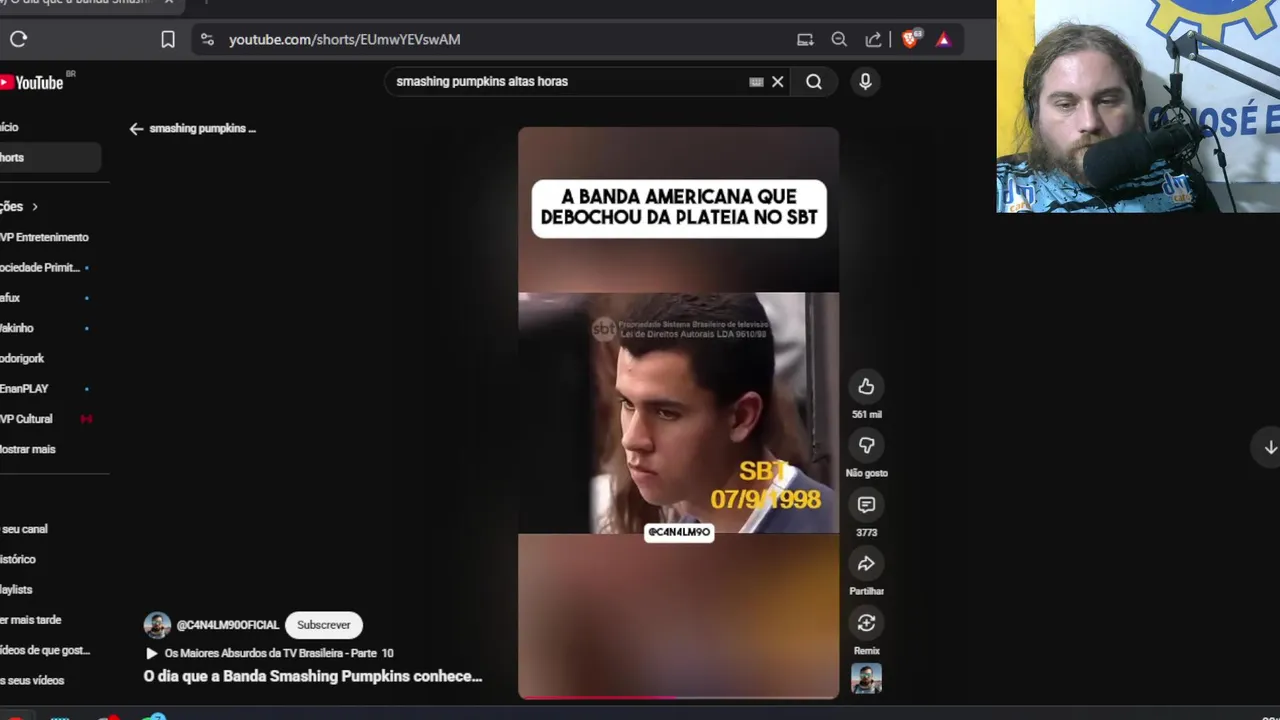Expand the subscriptions section chevron
The width and height of the screenshot is (1280, 720).
35,207
